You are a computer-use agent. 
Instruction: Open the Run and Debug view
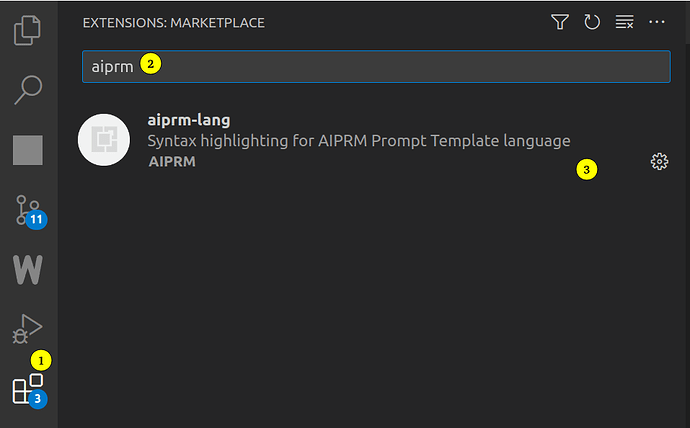pyautogui.click(x=28, y=327)
